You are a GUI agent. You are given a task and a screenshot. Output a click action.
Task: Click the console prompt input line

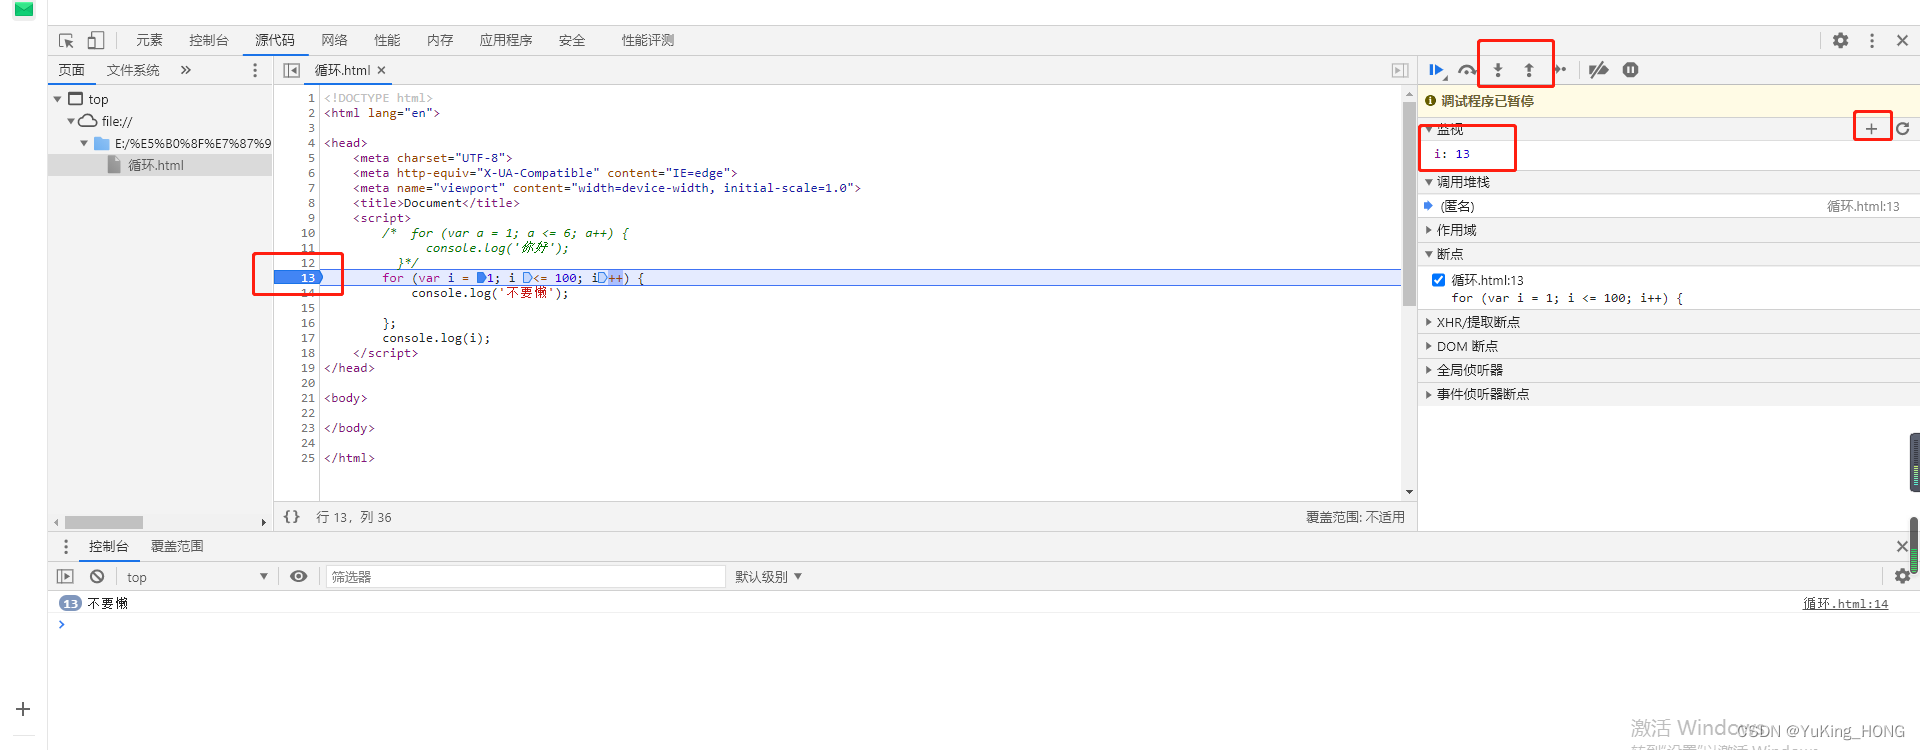tap(985, 625)
